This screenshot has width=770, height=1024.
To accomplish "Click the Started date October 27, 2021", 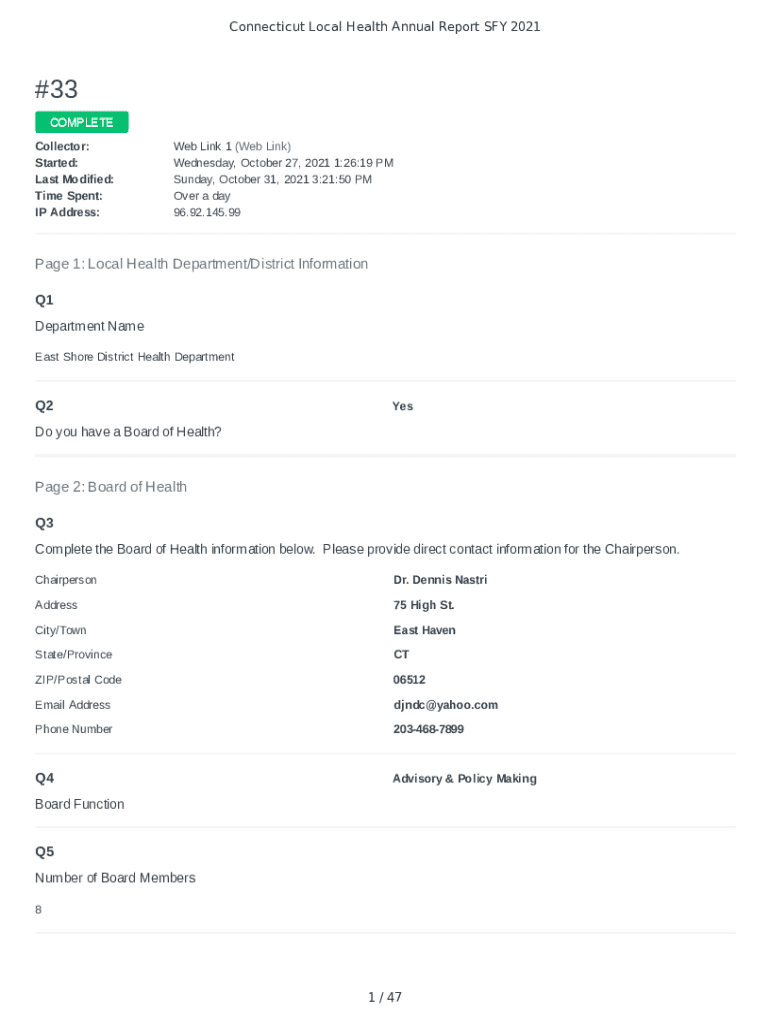I will [283, 162].
